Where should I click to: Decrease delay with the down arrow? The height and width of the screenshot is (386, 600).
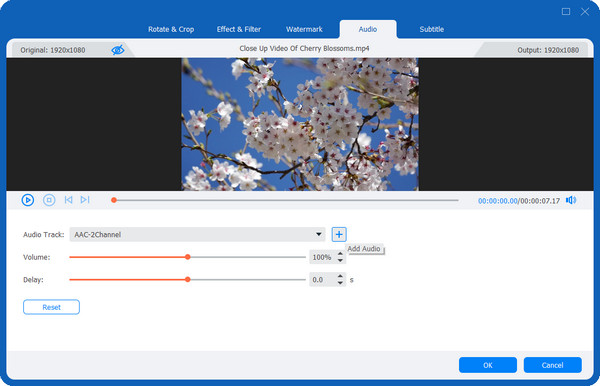340,283
